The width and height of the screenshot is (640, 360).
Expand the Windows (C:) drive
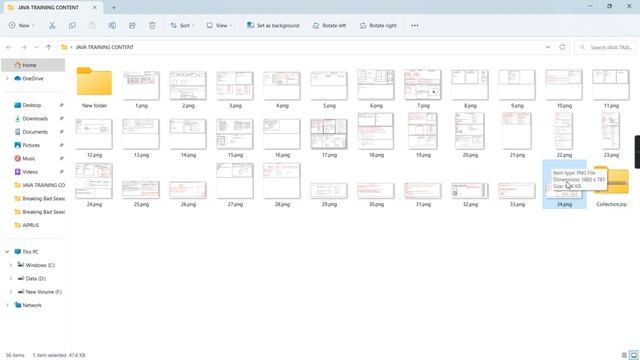(x=11, y=265)
